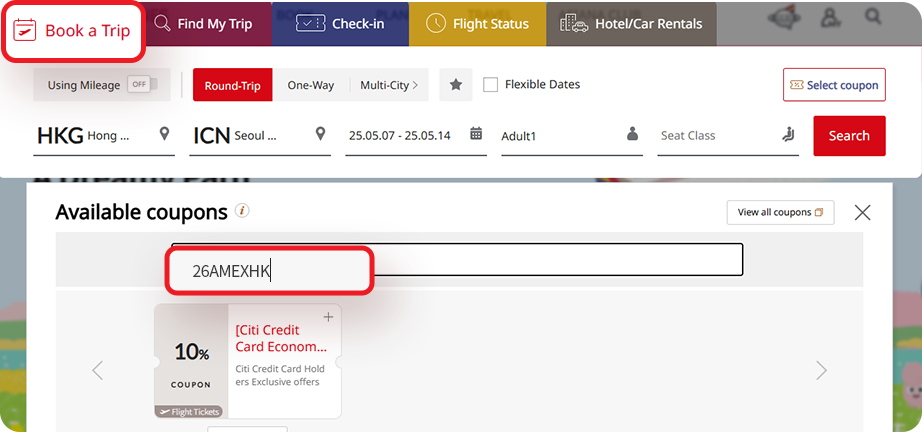Click the View all coupons button

tap(779, 212)
